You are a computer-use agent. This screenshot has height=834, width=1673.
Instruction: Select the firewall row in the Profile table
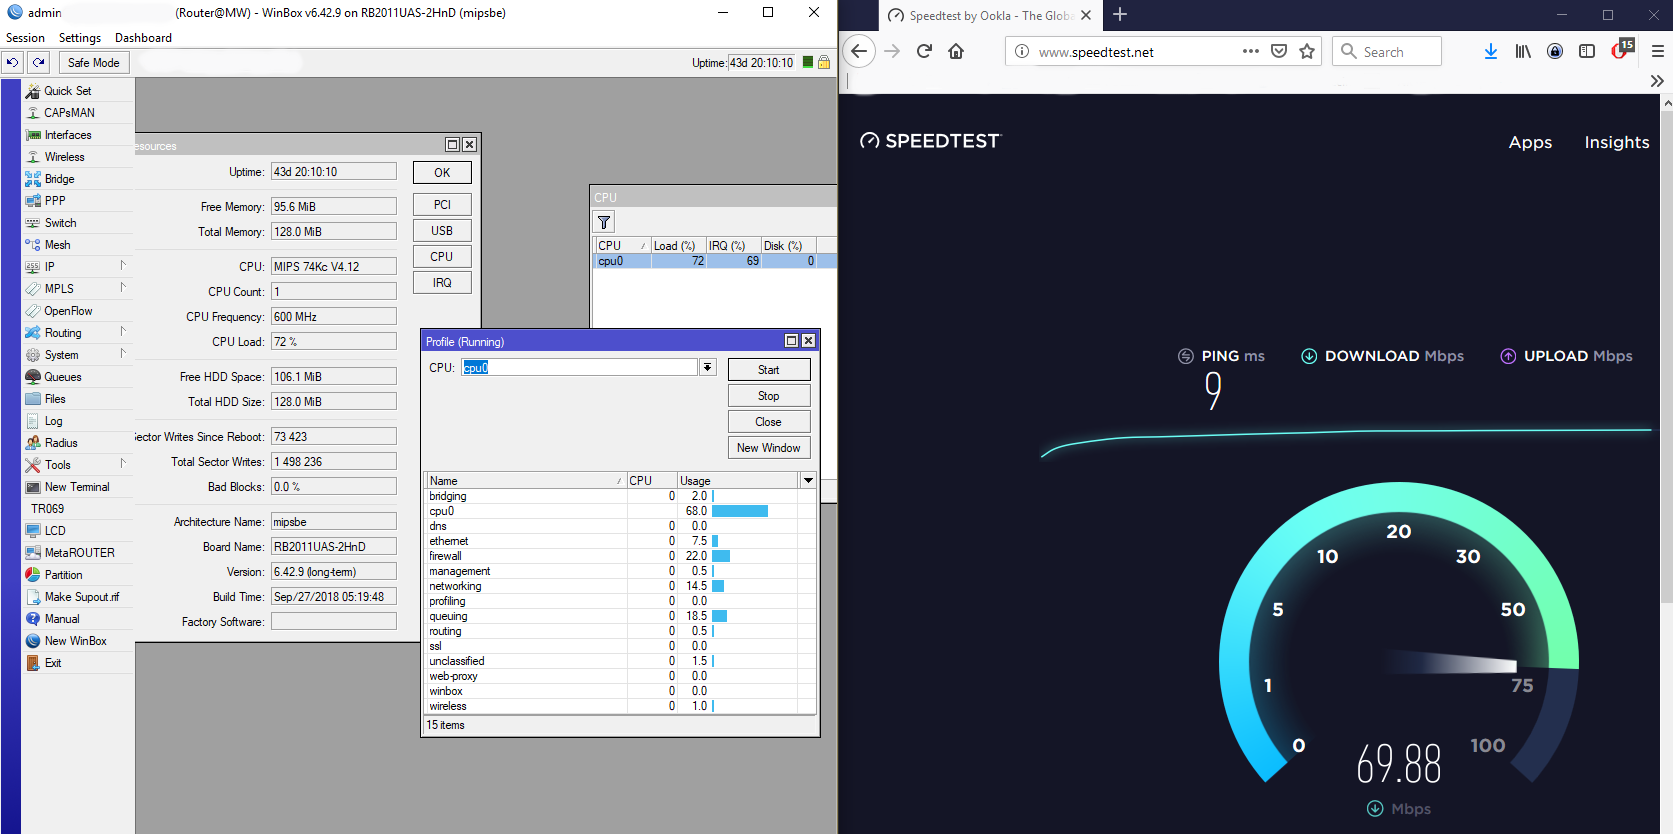tap(620, 556)
